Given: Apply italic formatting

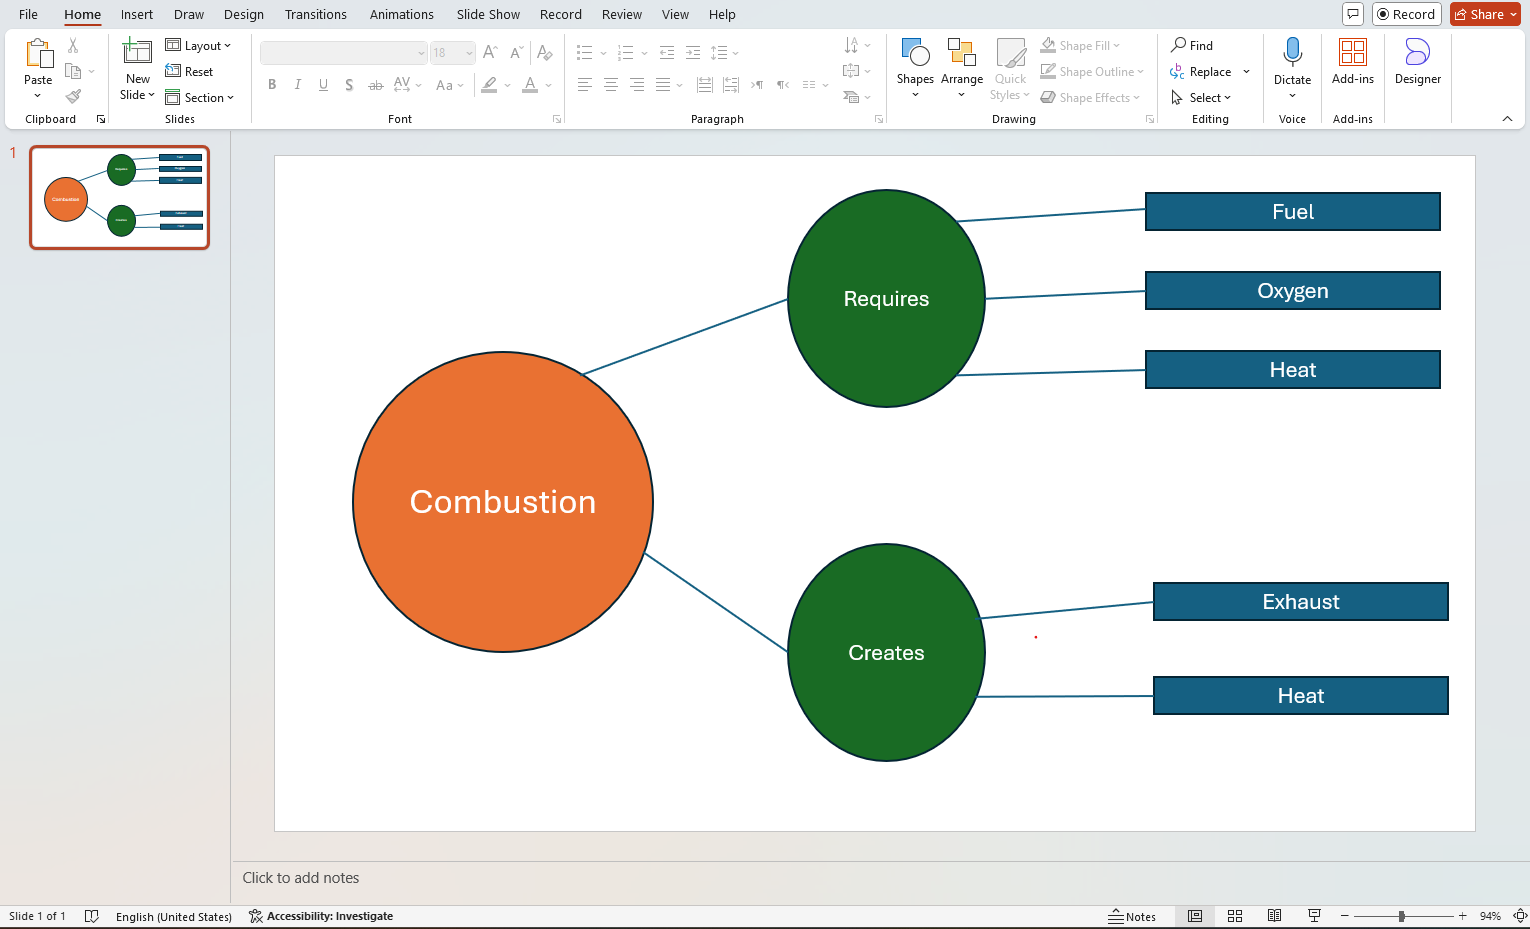Looking at the screenshot, I should pyautogui.click(x=297, y=85).
